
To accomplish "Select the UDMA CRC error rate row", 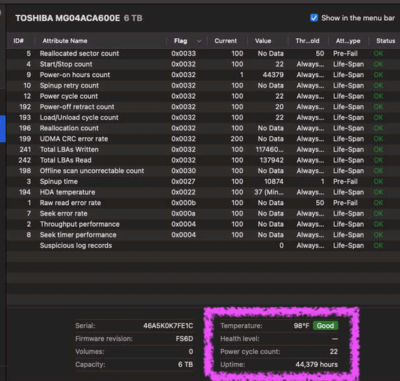I will (203, 139).
